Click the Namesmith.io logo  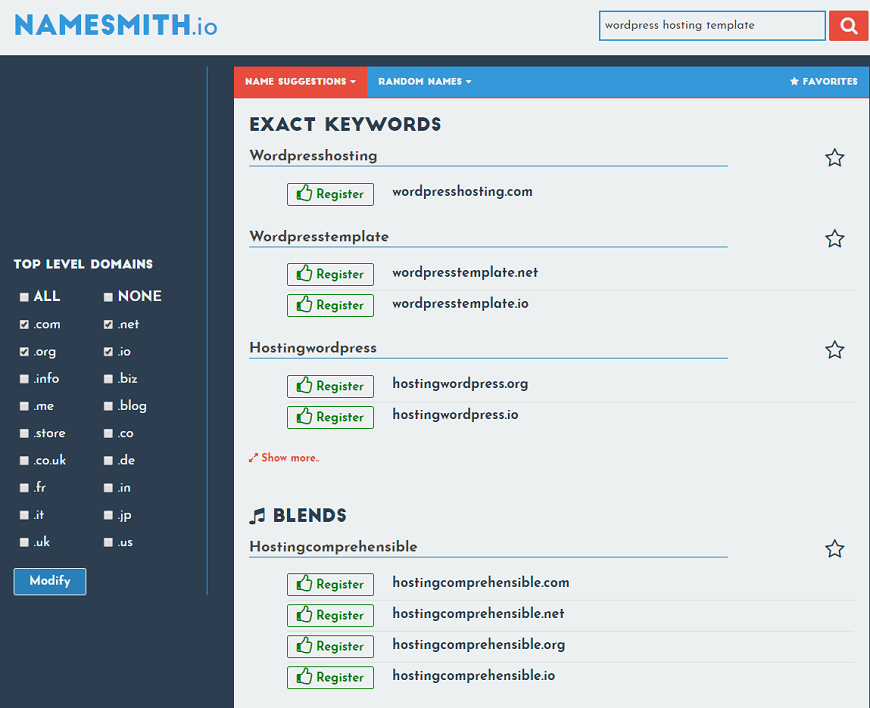tap(115, 26)
